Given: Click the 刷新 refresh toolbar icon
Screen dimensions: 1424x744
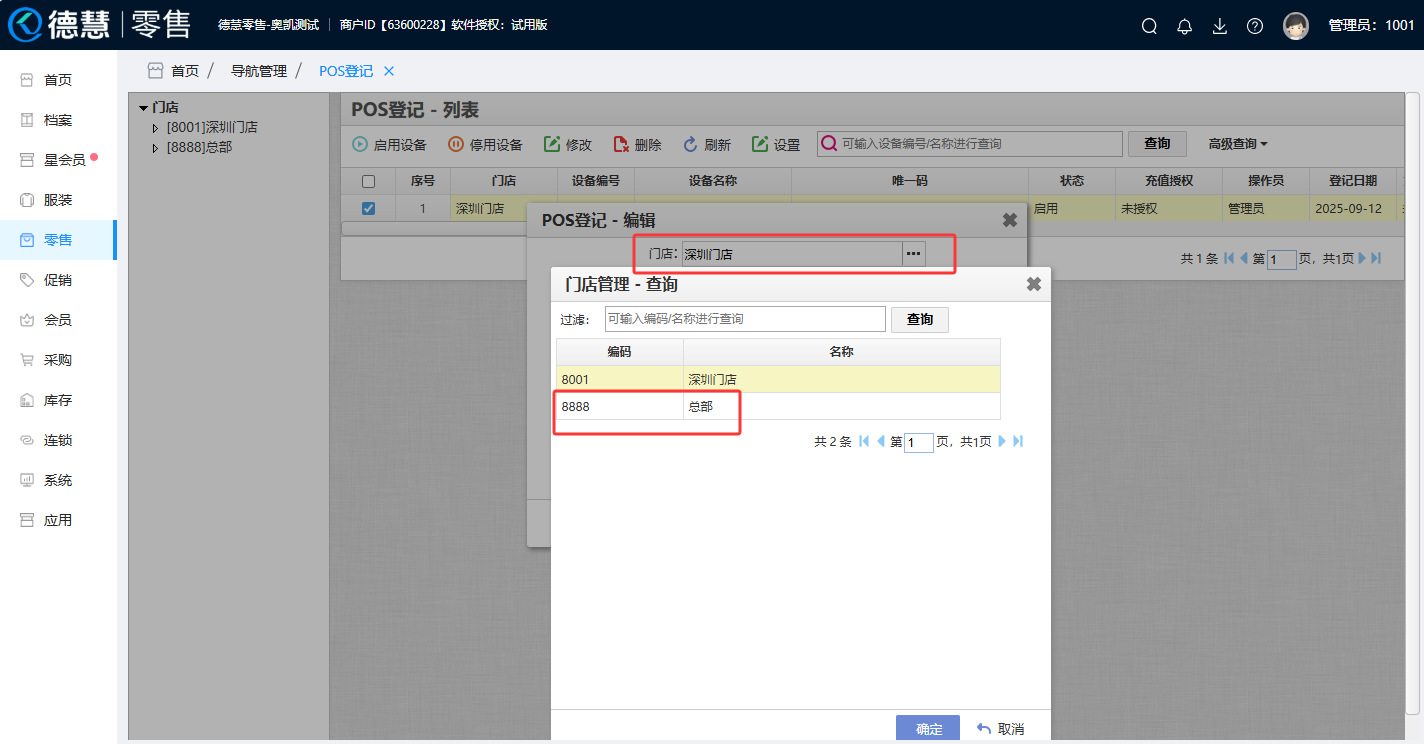Looking at the screenshot, I should point(690,145).
